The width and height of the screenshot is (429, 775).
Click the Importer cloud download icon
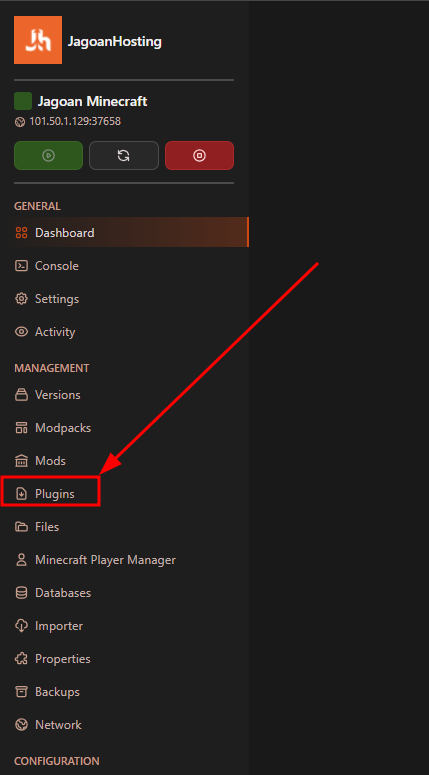coord(21,626)
